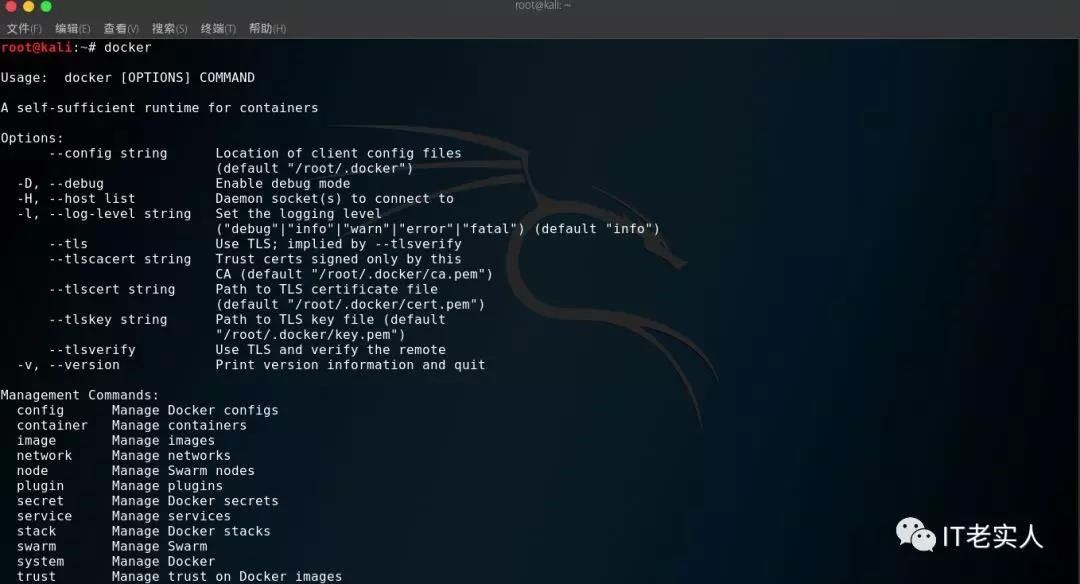Click the '--tlscert string' option
Image resolution: width=1080 pixels, height=584 pixels.
pyautogui.click(x=112, y=290)
